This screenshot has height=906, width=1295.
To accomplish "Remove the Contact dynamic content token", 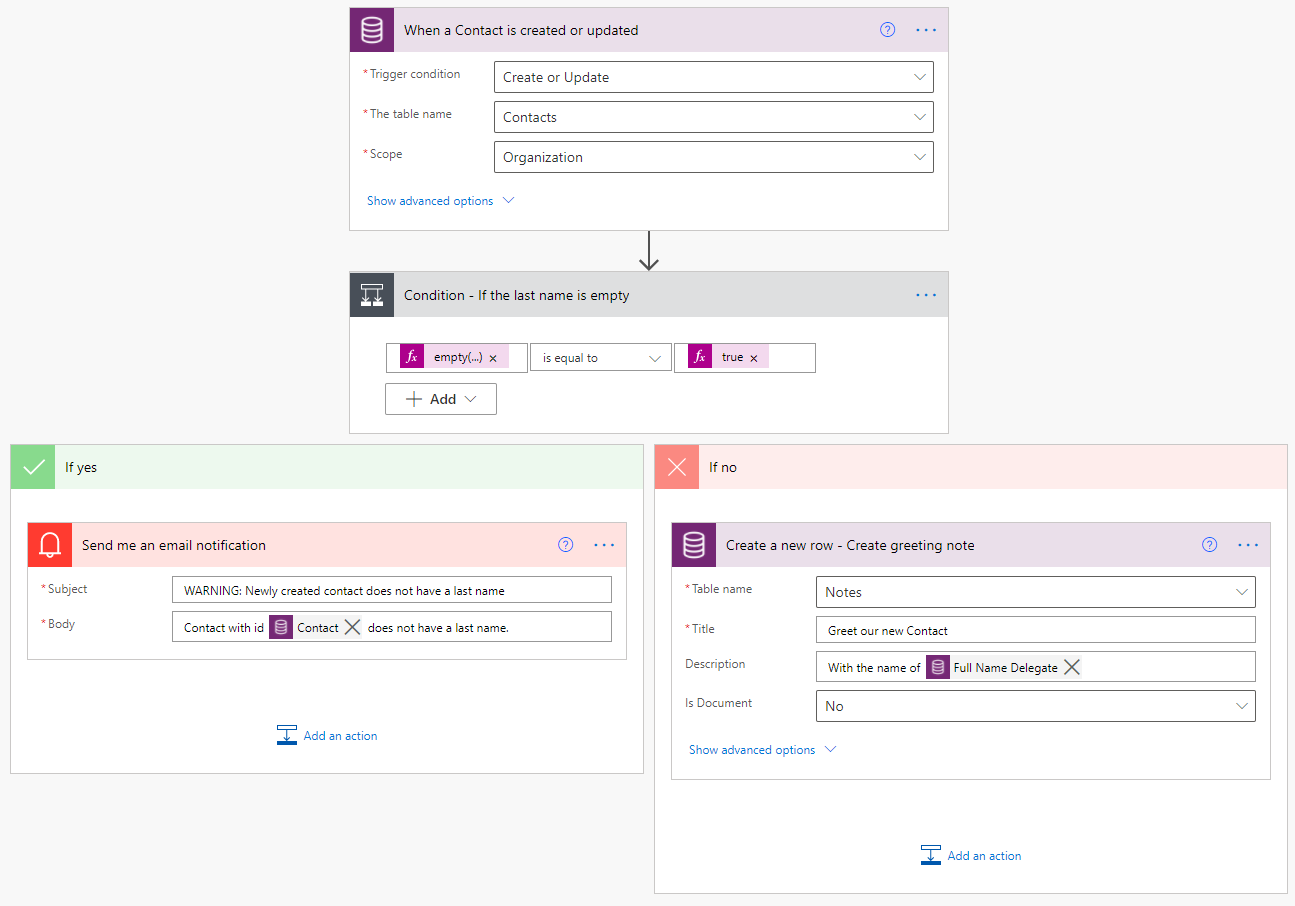I will [x=352, y=627].
